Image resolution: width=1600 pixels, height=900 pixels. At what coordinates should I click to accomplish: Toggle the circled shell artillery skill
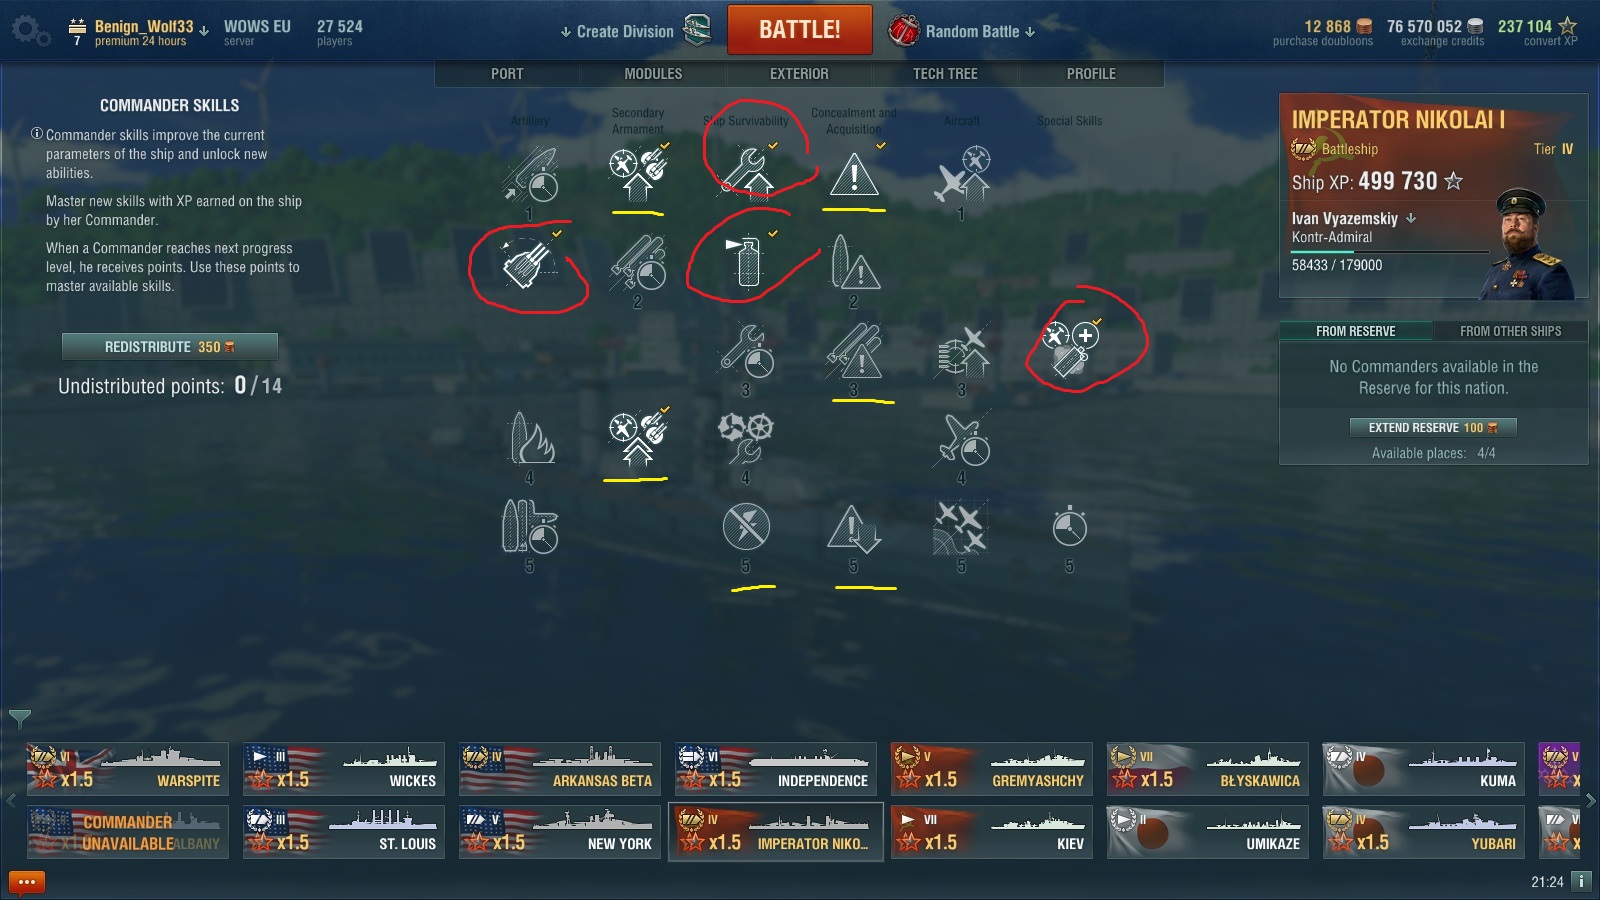(x=528, y=263)
